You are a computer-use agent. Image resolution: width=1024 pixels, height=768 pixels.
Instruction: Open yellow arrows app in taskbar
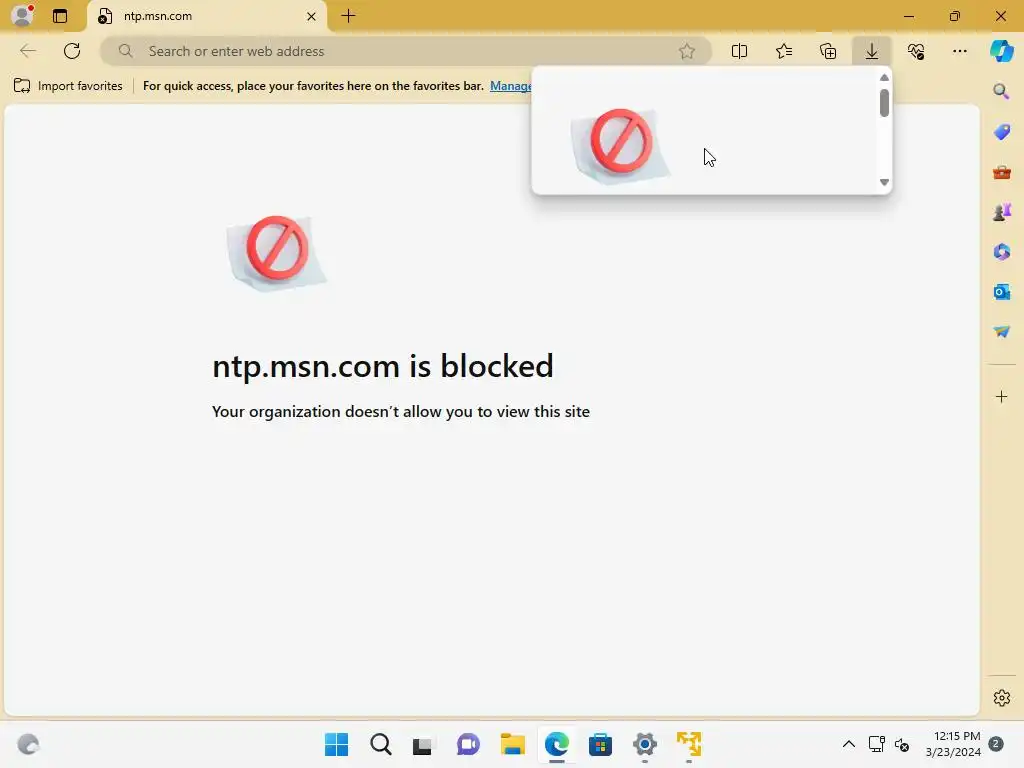click(689, 744)
